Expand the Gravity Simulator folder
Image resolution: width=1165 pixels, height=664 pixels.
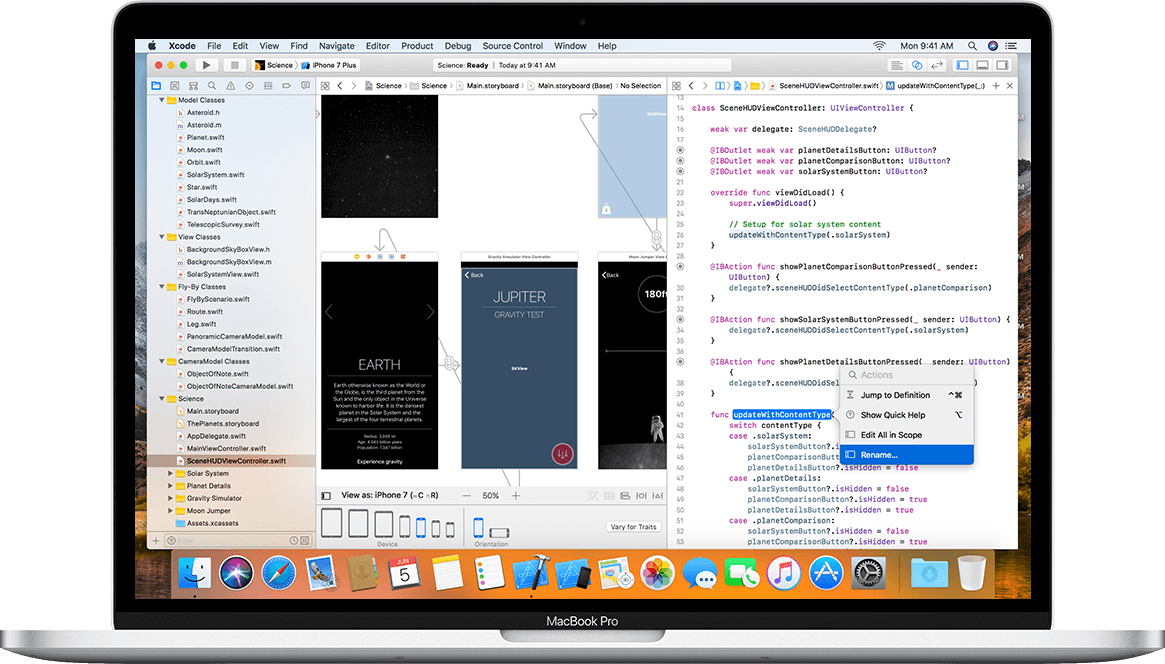171,498
